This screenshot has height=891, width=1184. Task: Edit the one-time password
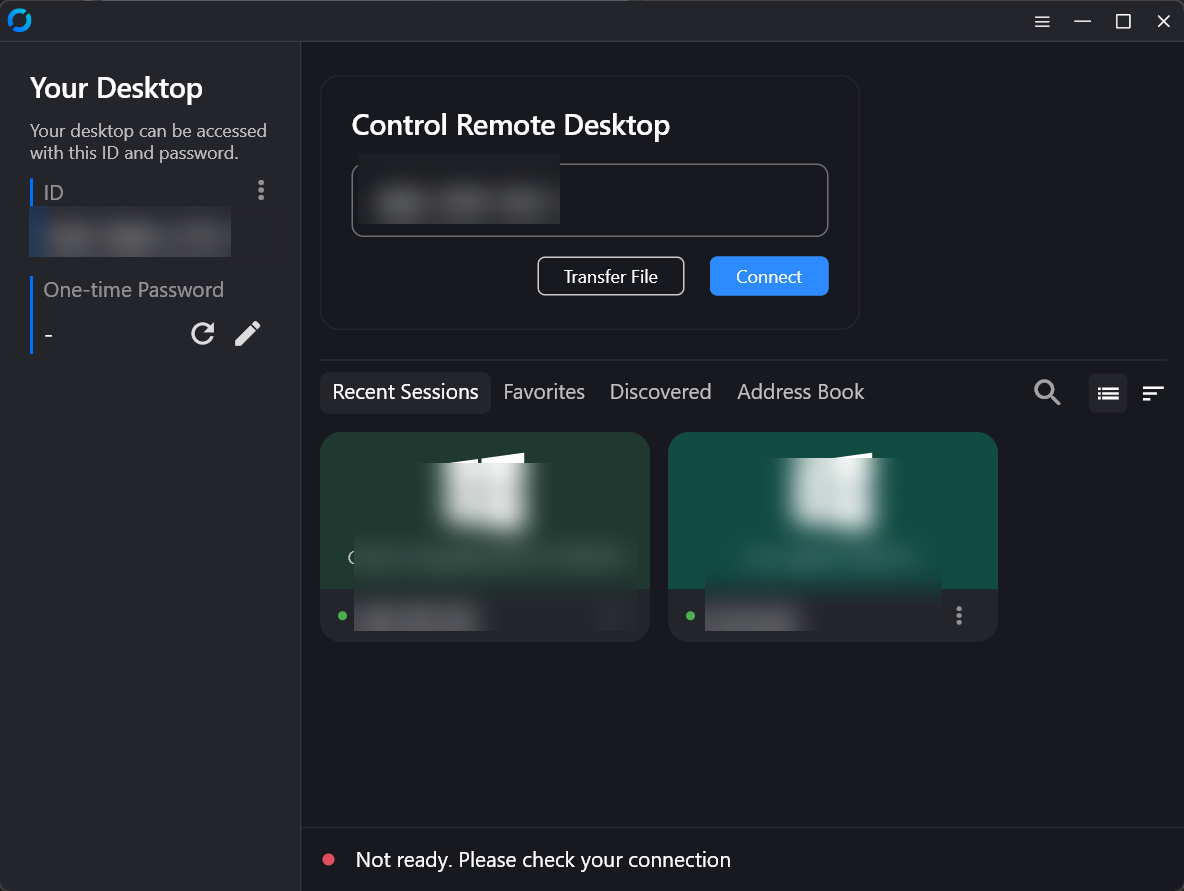pyautogui.click(x=247, y=333)
